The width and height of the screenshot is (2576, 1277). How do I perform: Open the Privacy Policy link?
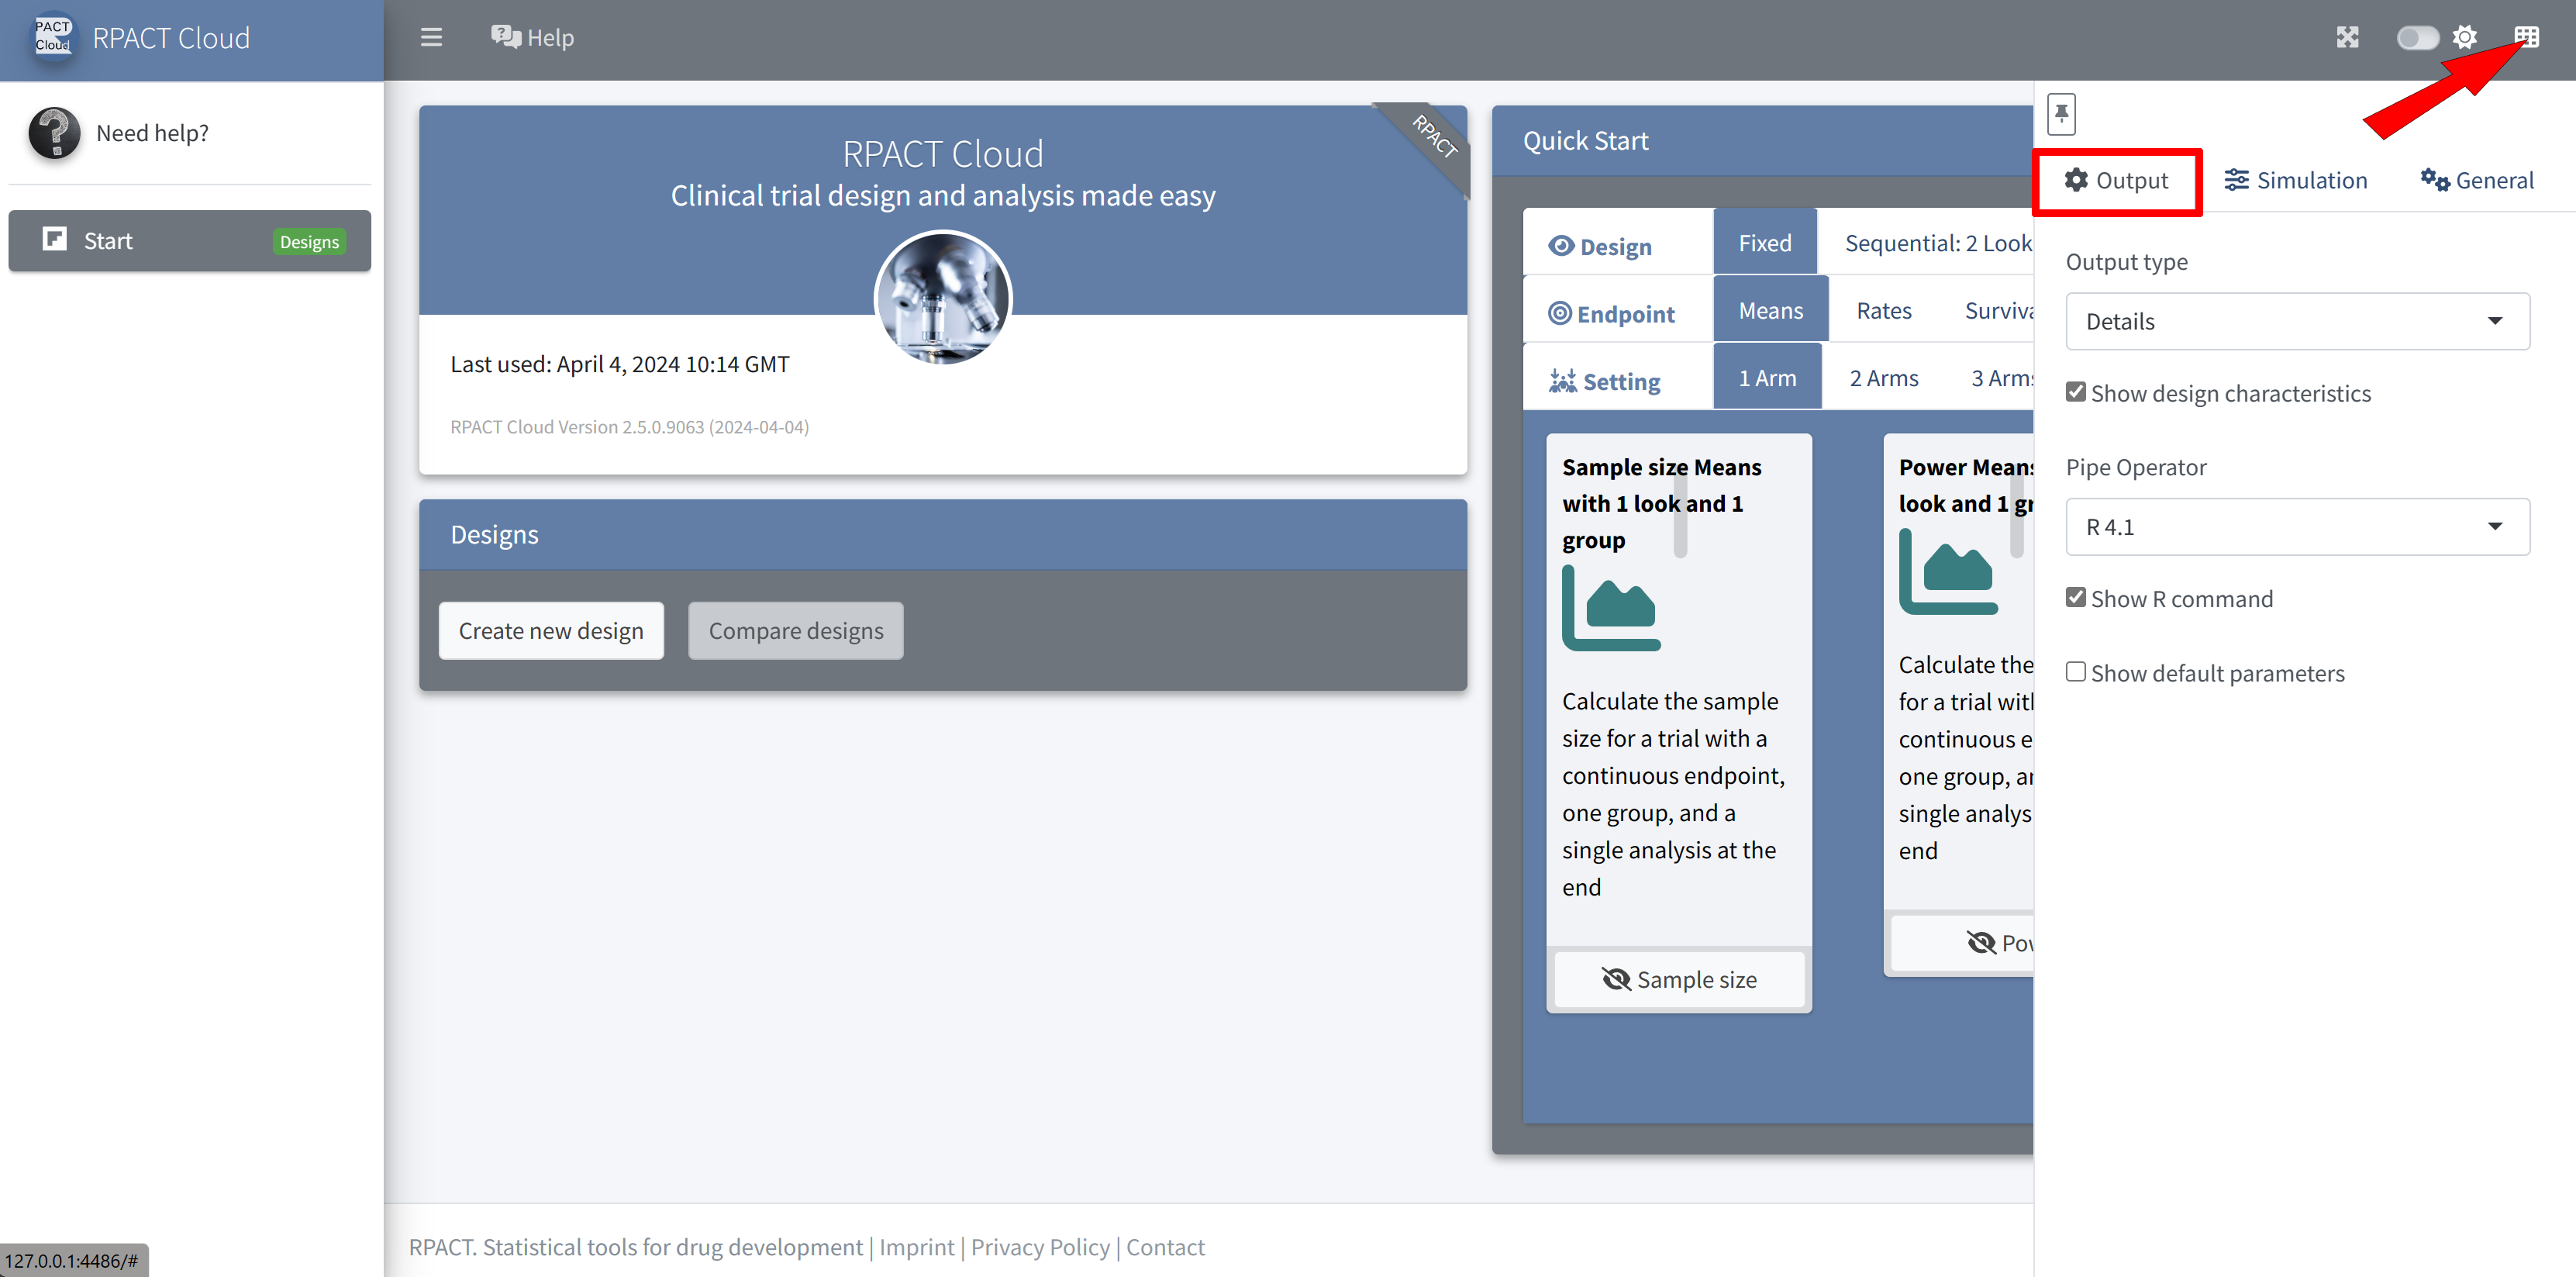[1040, 1247]
